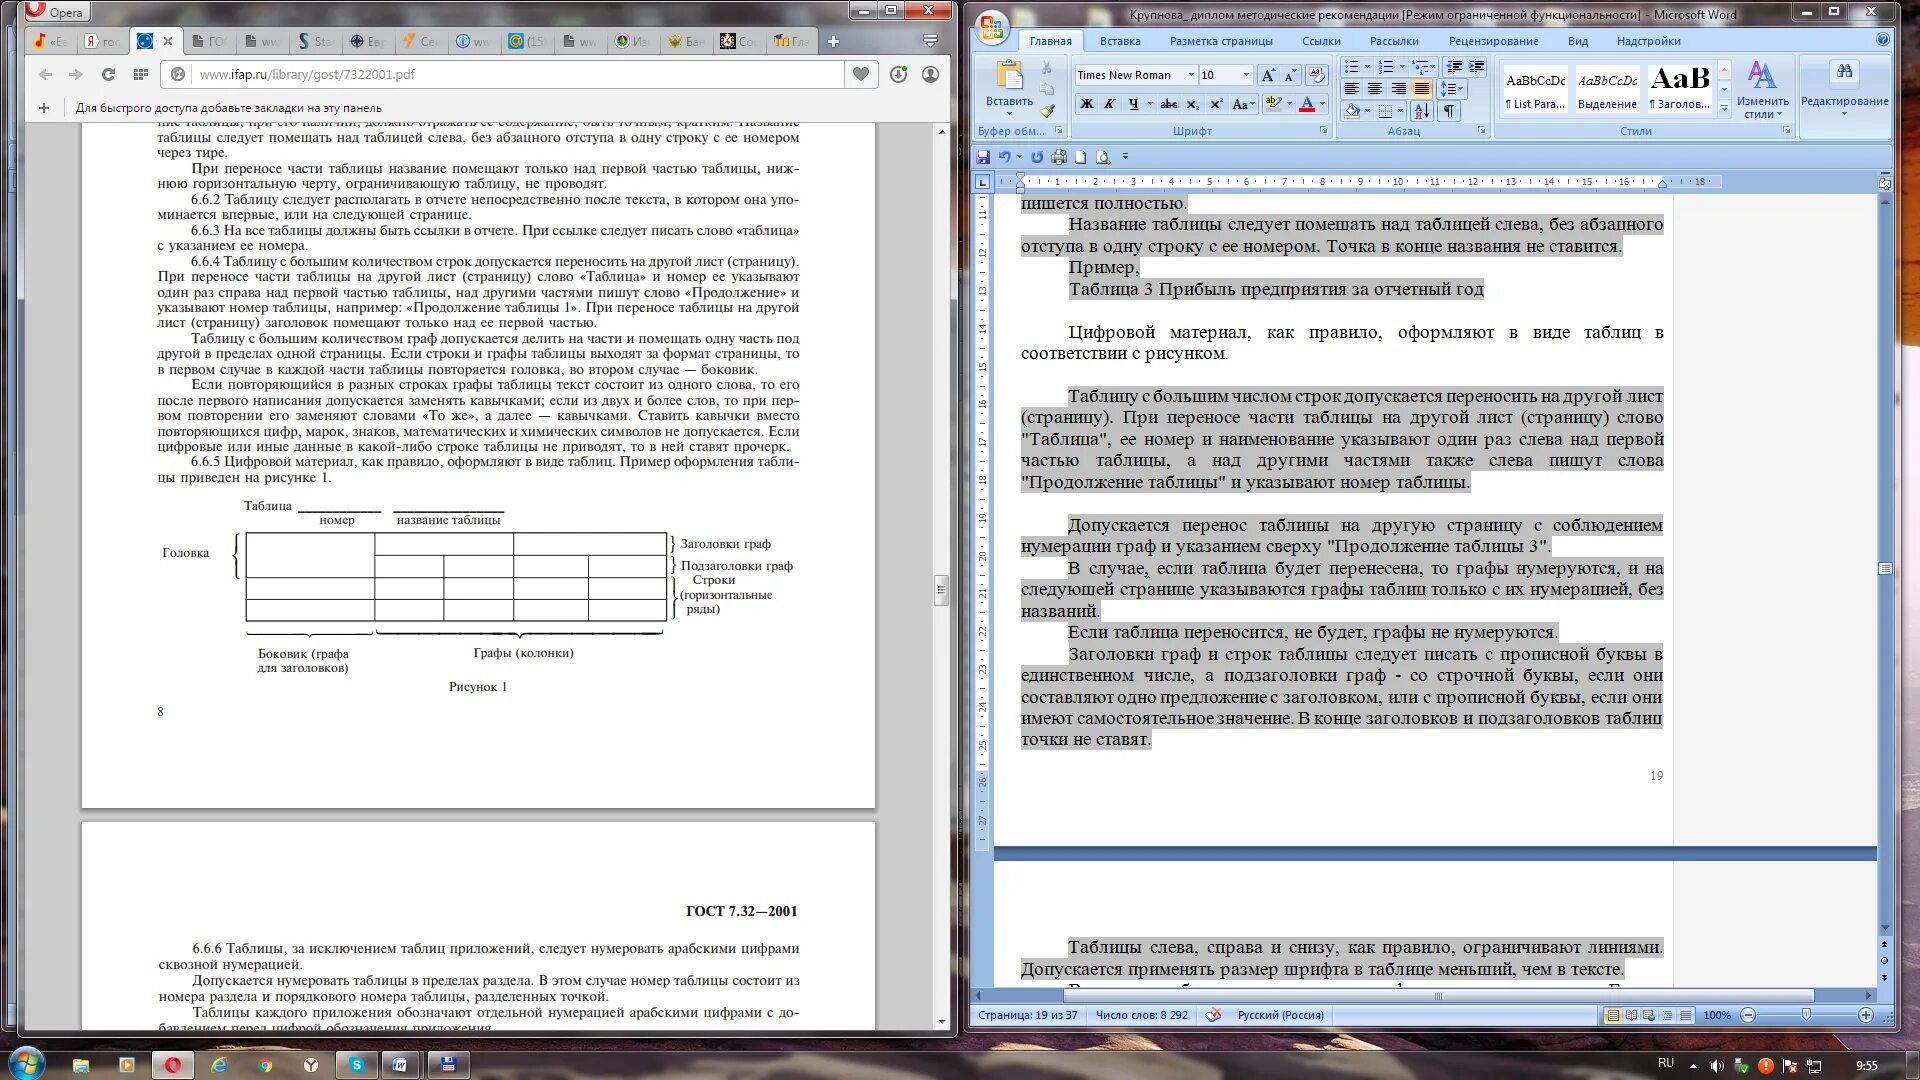Open new tab in Opera with plus button
Image resolution: width=1920 pixels, height=1080 pixels.
833,41
